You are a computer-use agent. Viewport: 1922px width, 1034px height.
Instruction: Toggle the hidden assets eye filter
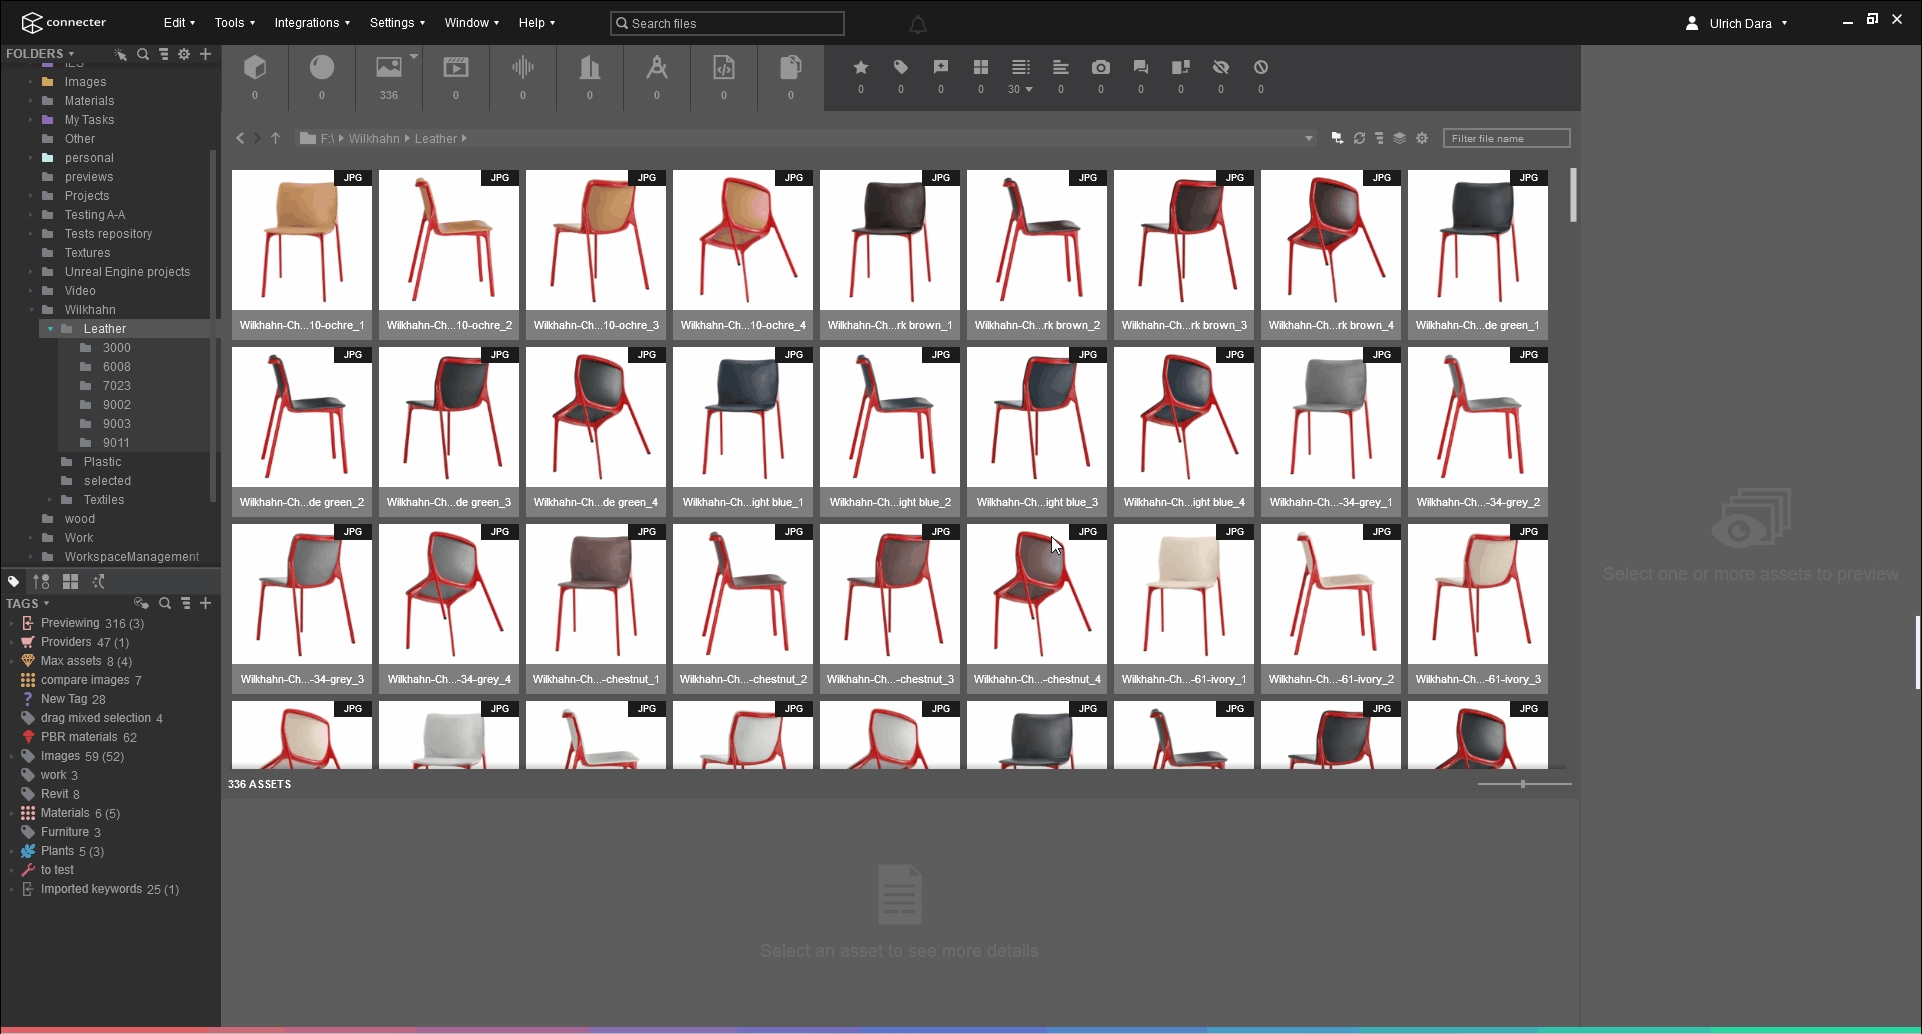click(x=1220, y=67)
